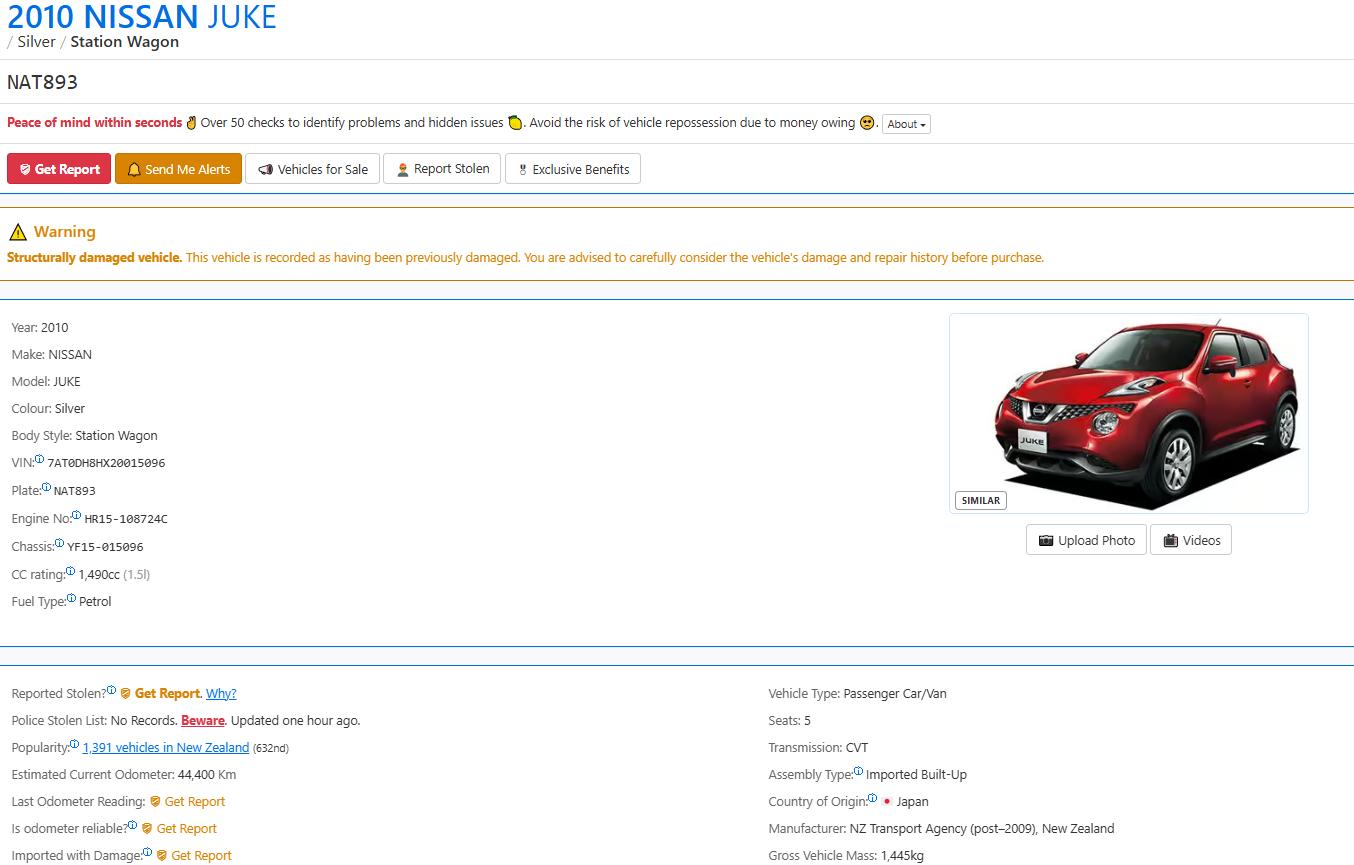Open the Why? link

click(221, 693)
